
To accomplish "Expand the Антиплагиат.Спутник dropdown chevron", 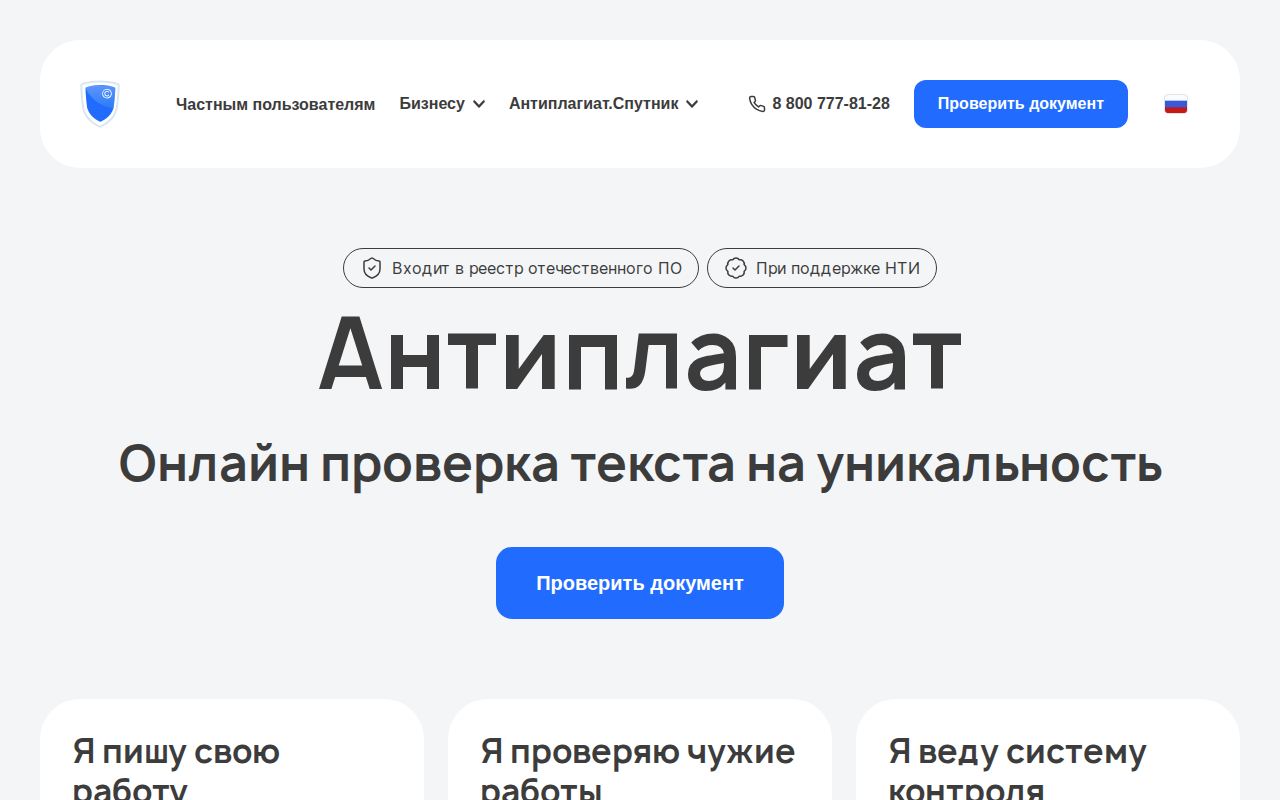I will 692,104.
